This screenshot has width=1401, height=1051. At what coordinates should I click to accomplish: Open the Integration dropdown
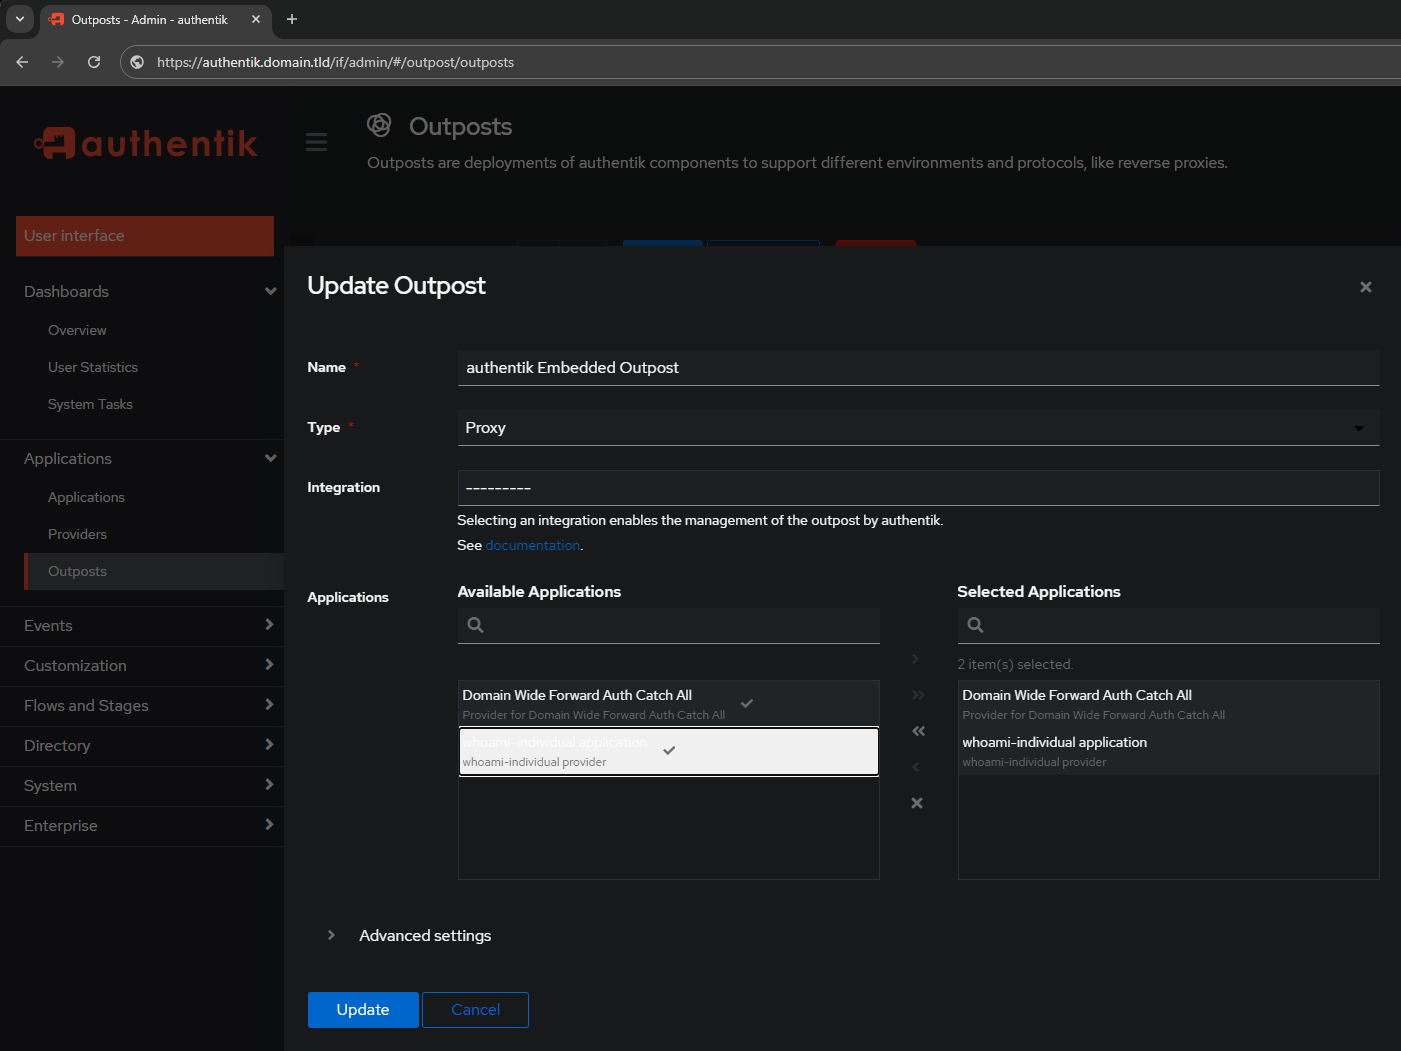(918, 488)
